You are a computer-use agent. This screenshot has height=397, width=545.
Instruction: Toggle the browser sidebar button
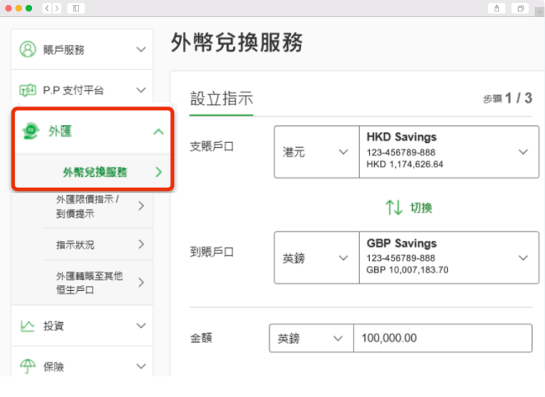point(76,8)
